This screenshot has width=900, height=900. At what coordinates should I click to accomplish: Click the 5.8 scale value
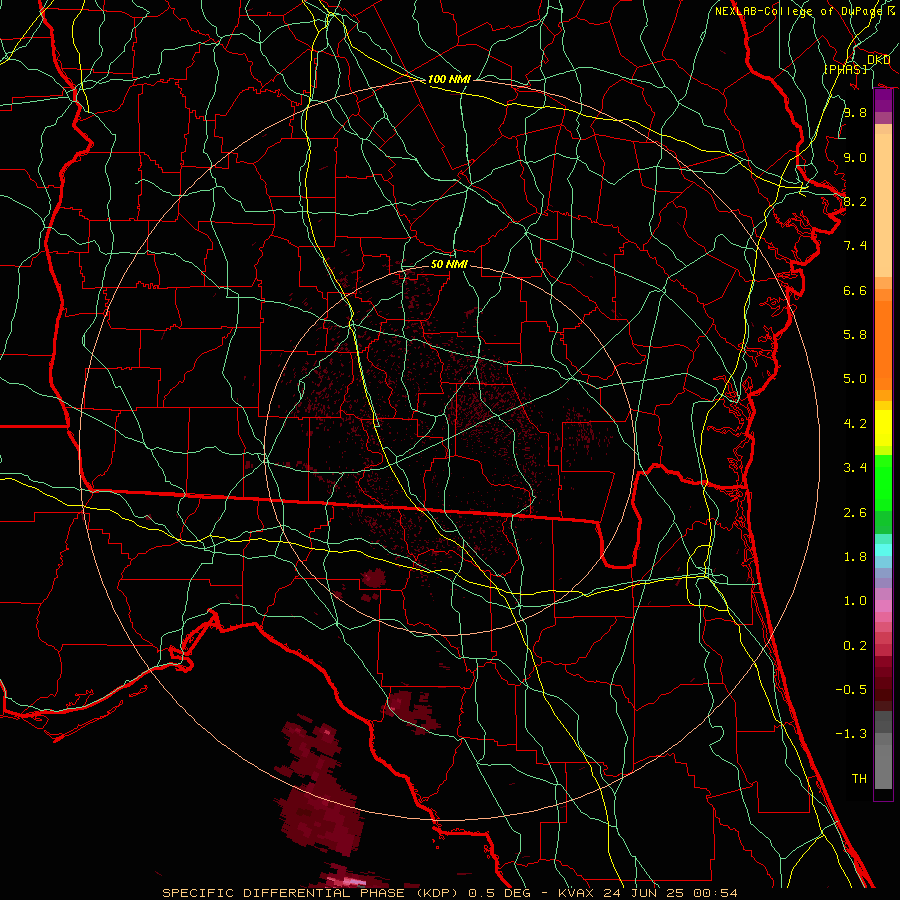pos(855,335)
